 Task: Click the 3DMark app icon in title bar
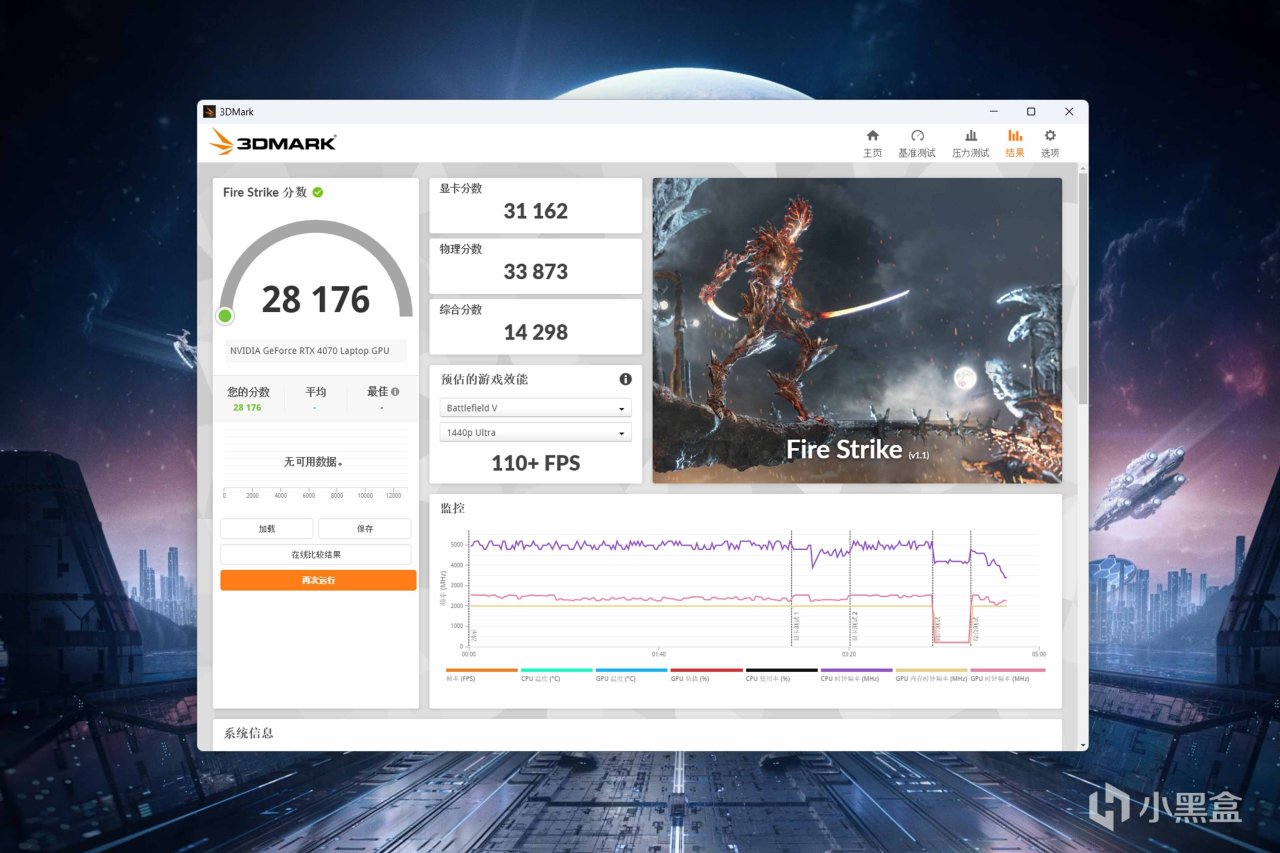tap(209, 112)
